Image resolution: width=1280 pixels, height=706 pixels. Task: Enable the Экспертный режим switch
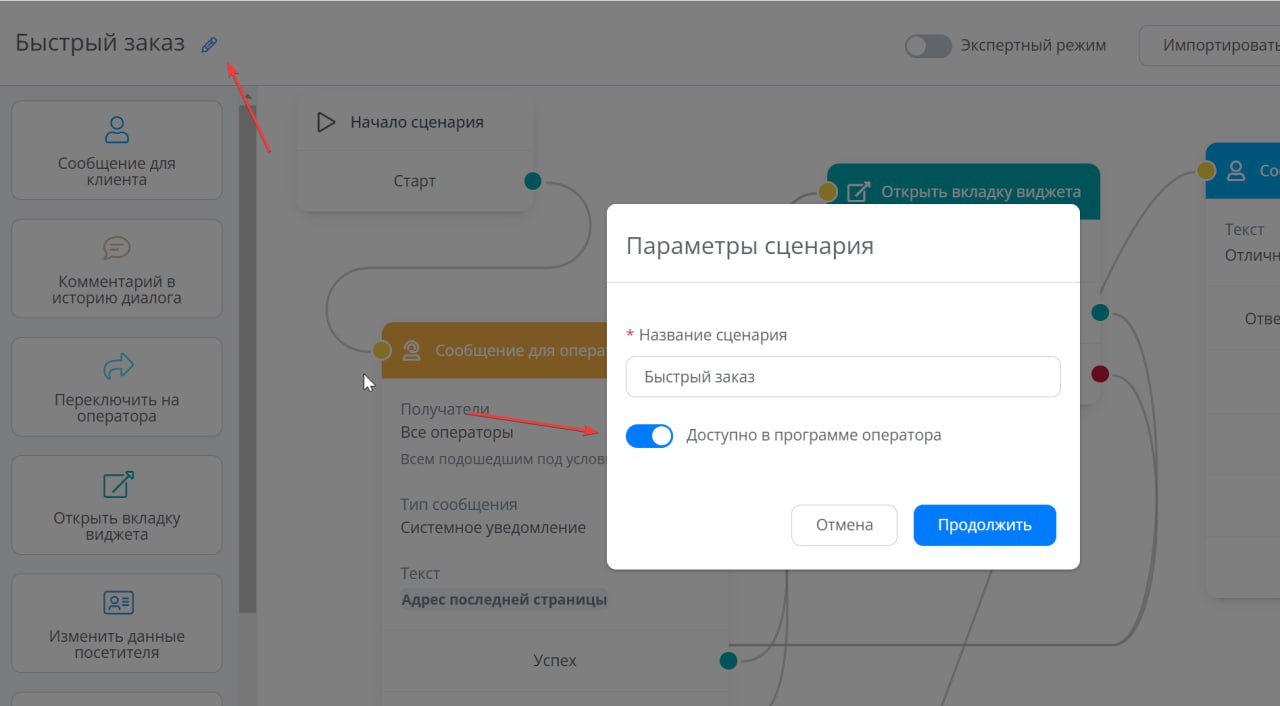[x=927, y=46]
